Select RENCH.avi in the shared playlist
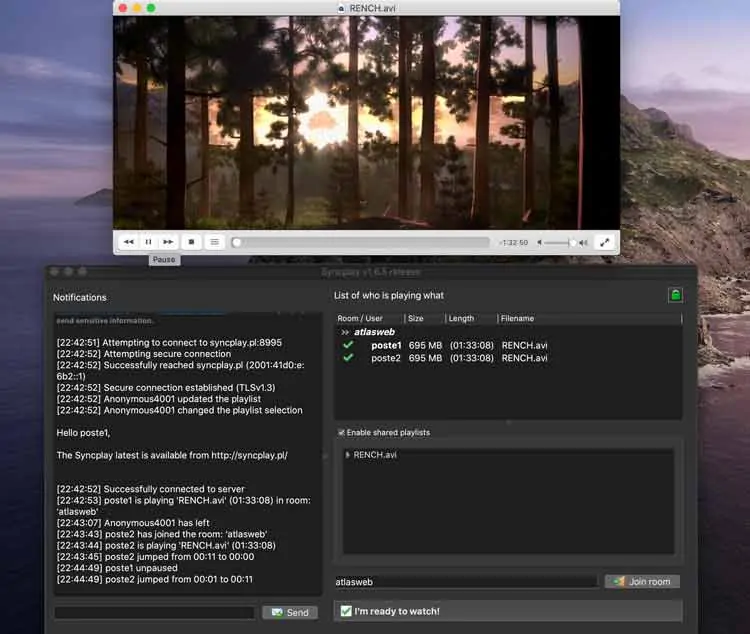The height and width of the screenshot is (634, 750). (375, 455)
